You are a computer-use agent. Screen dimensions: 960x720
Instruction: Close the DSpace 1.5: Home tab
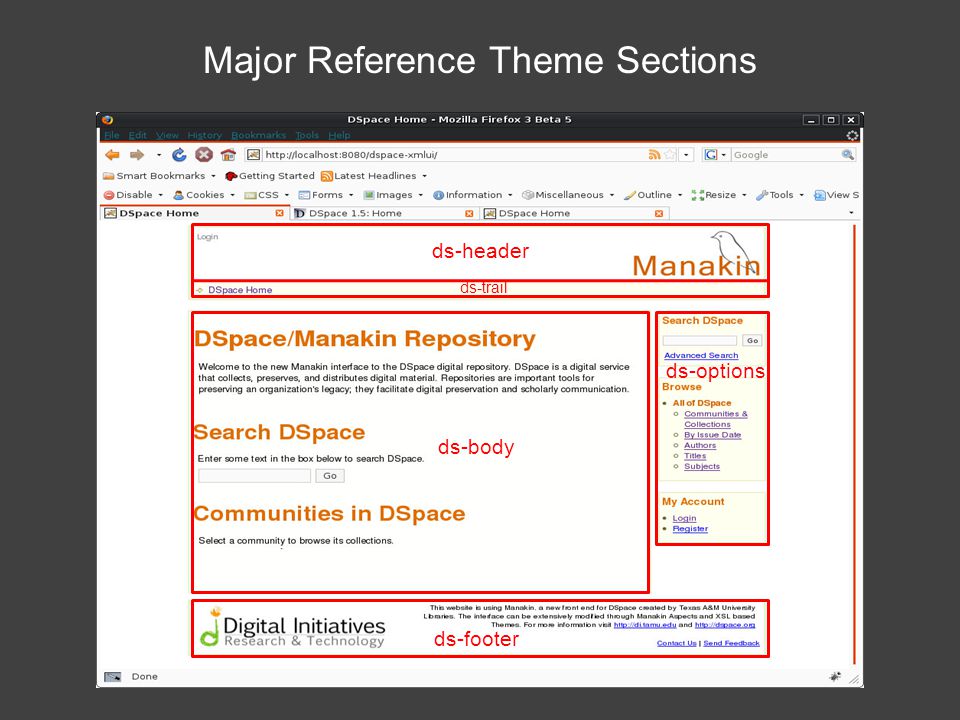(469, 213)
